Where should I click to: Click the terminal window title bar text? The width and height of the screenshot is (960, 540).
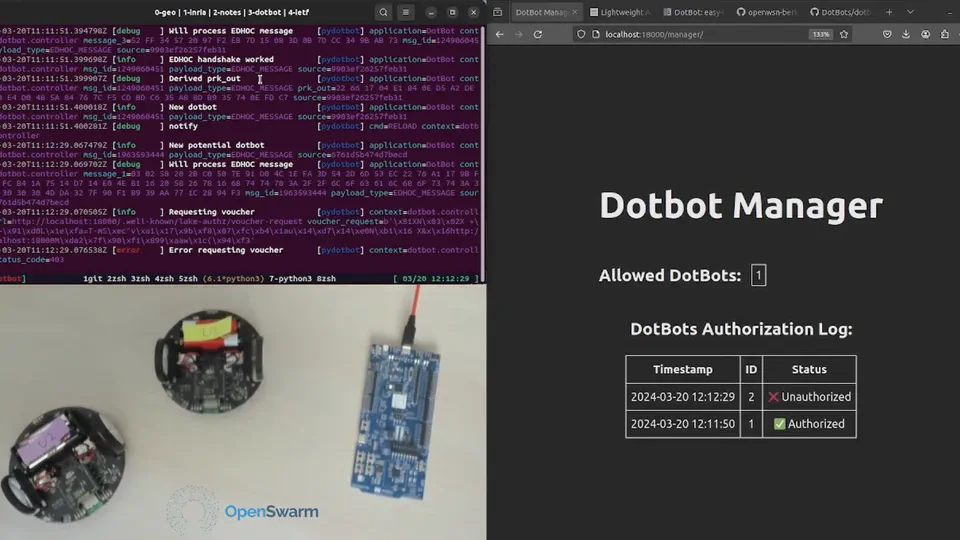pyautogui.click(x=231, y=12)
